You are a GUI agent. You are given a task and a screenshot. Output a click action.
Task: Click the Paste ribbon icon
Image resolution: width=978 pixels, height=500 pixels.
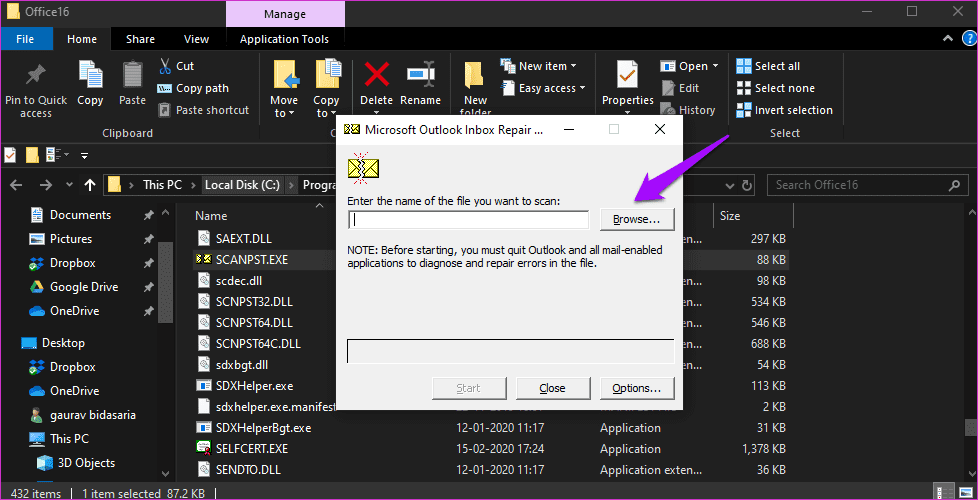[x=132, y=75]
